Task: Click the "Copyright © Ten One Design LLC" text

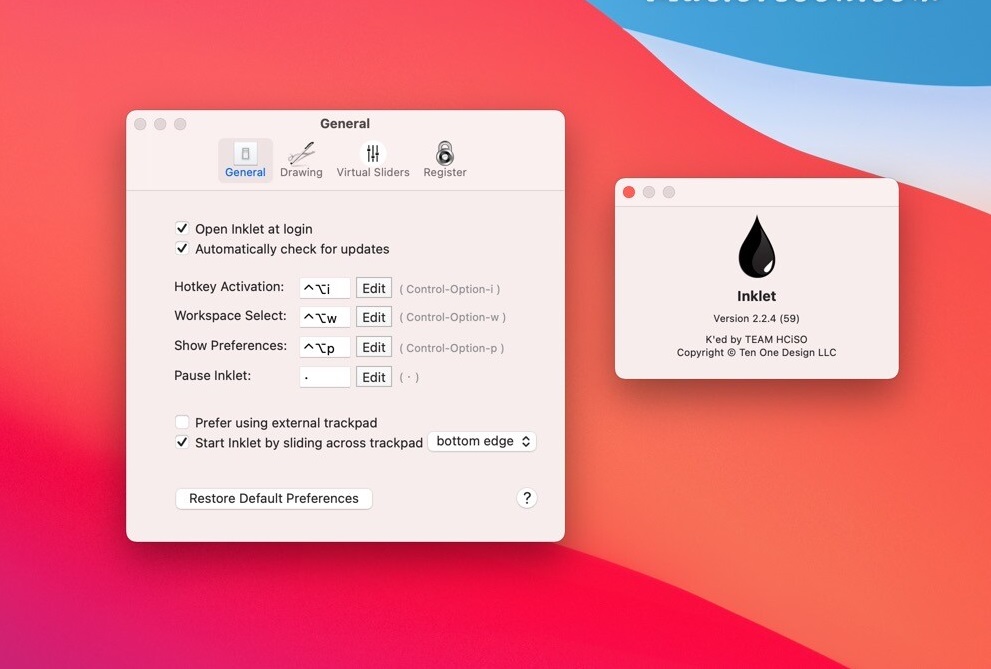Action: [757, 353]
